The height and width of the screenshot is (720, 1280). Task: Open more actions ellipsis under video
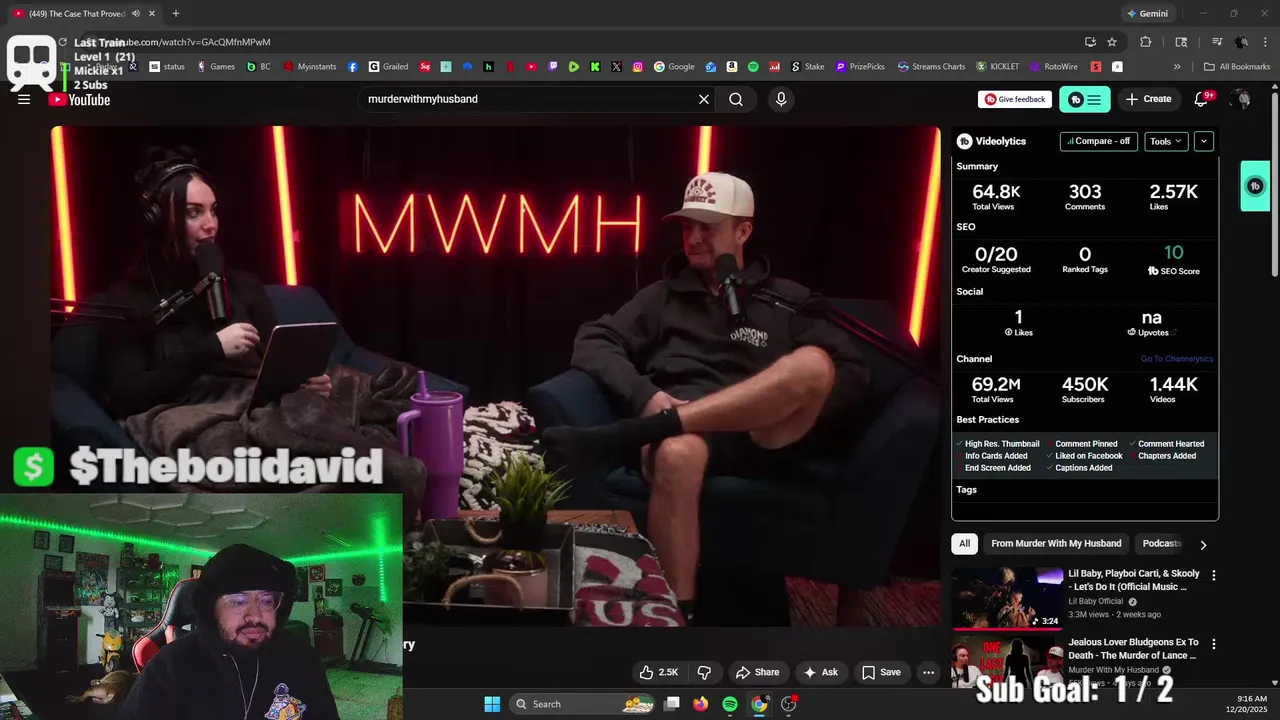pyautogui.click(x=928, y=672)
